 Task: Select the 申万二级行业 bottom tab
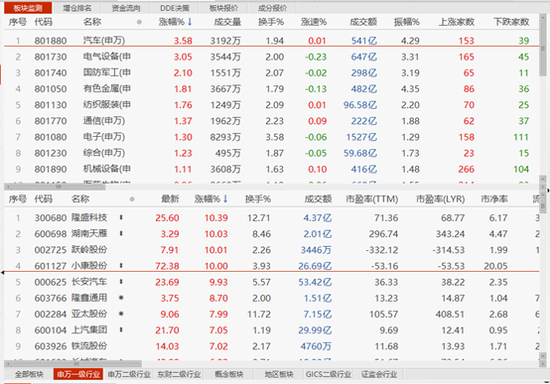[129, 374]
